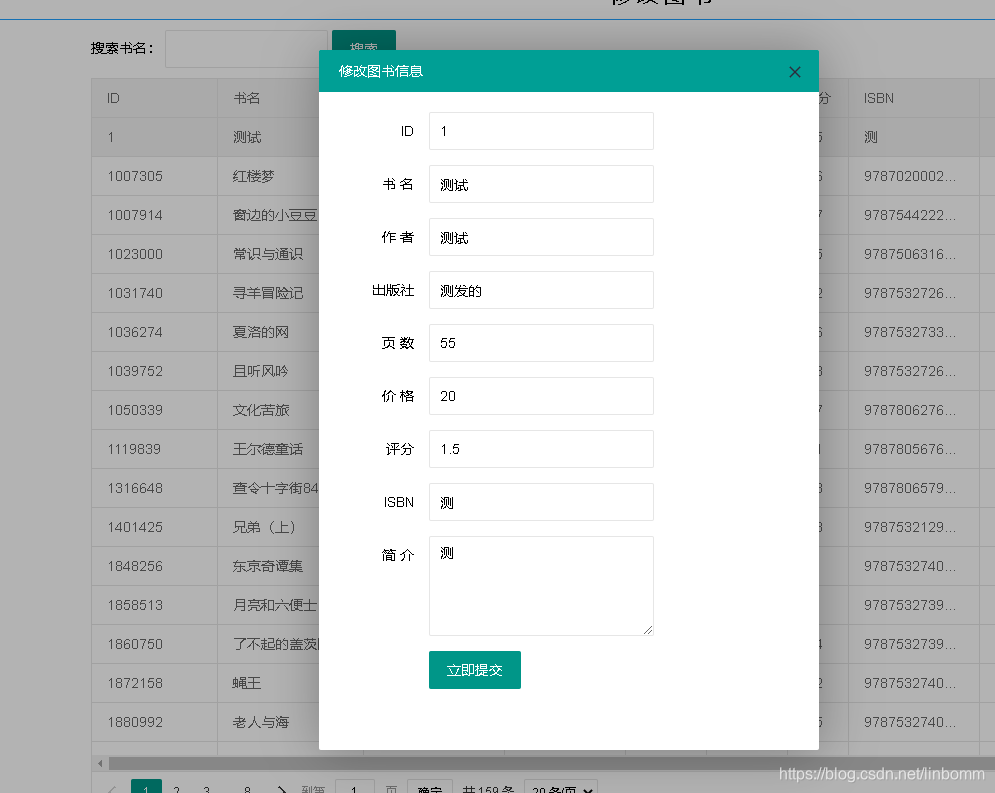Click the 评分 field showing 1.5
Image resolution: width=995 pixels, height=793 pixels.
tap(541, 449)
